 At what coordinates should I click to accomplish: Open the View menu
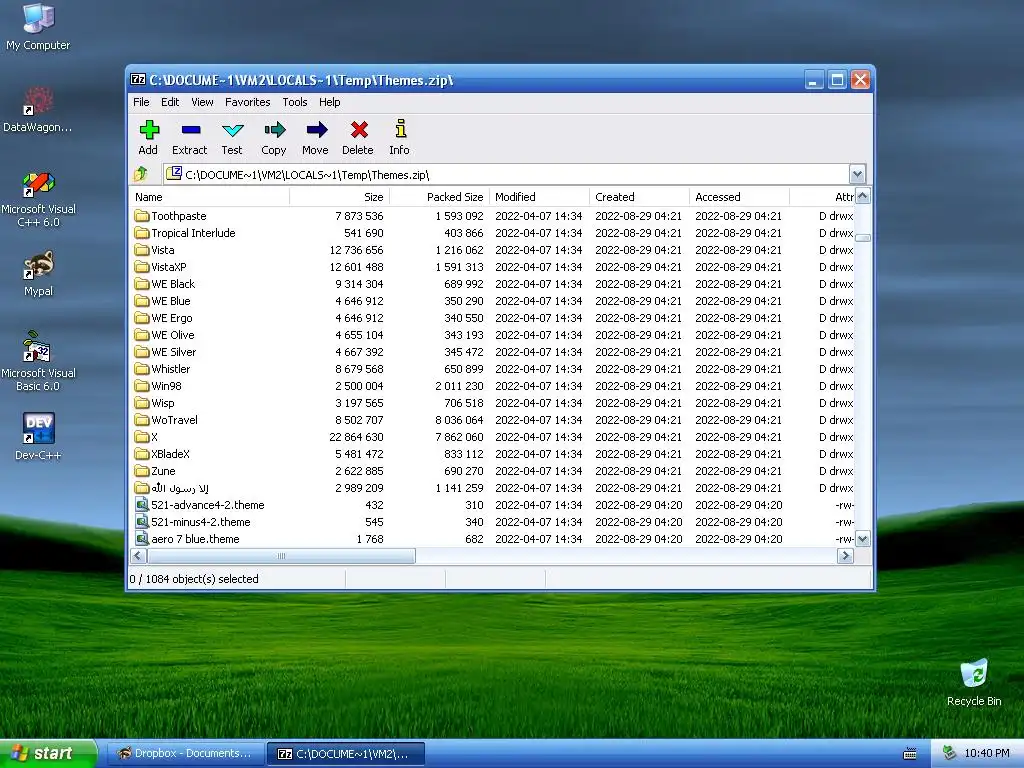202,102
